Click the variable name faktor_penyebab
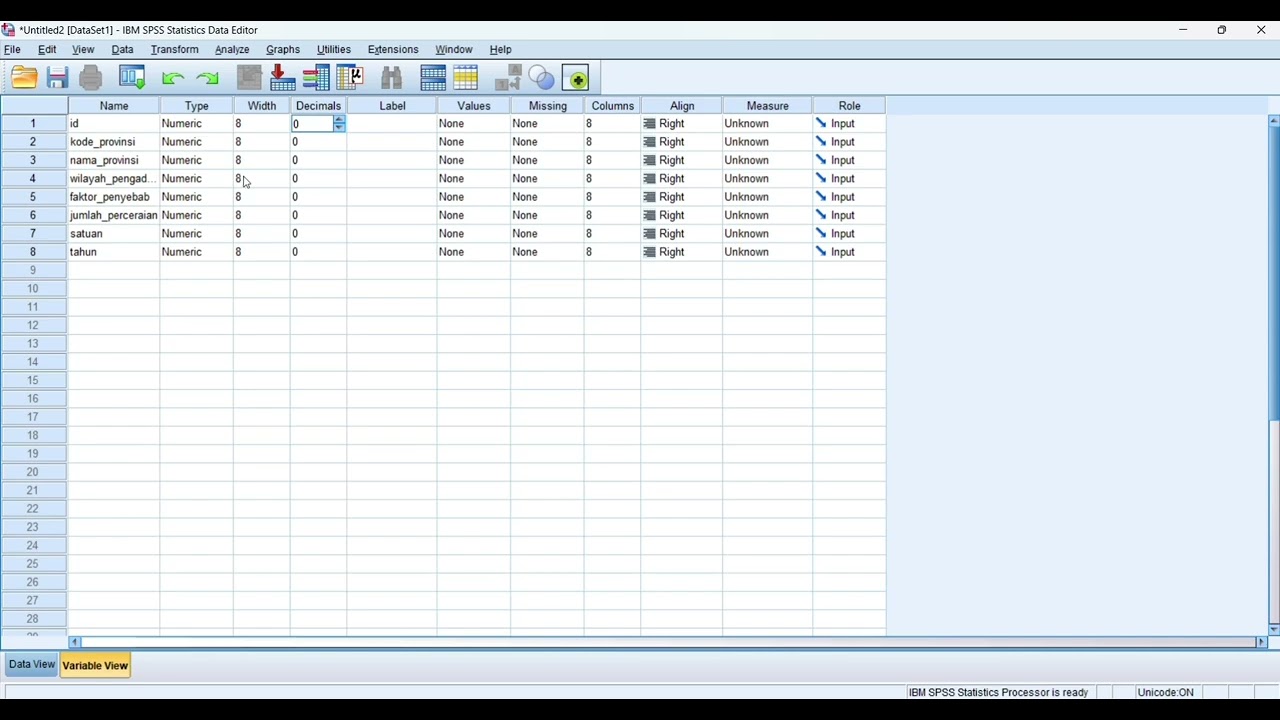This screenshot has width=1280, height=720. 110,197
